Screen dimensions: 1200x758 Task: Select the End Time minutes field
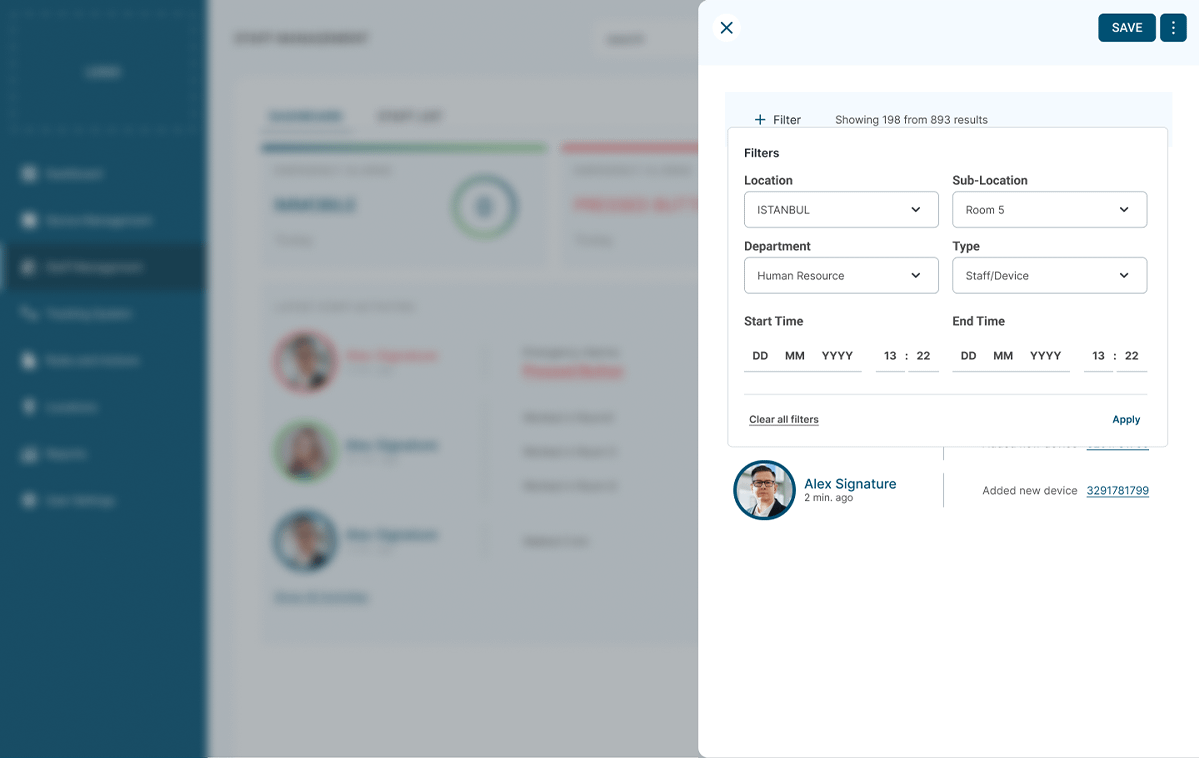(1132, 356)
